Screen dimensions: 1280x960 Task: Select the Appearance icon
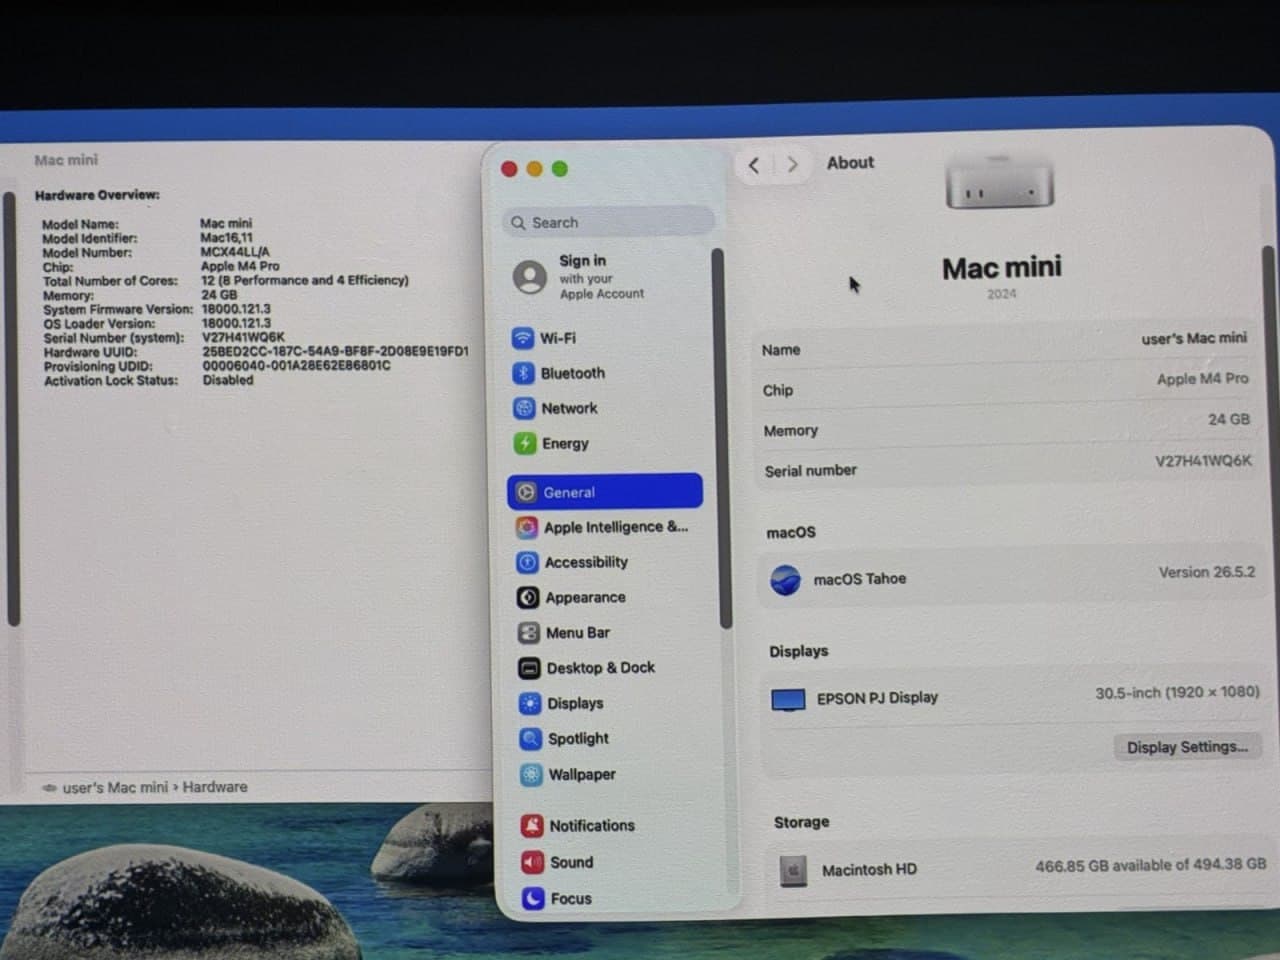click(x=528, y=597)
